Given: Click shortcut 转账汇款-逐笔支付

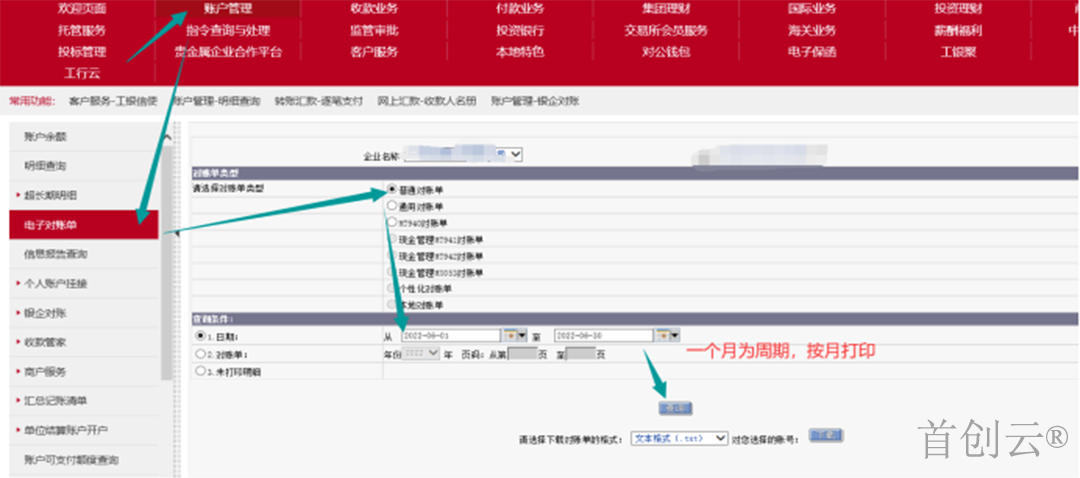Looking at the screenshot, I should tap(318, 101).
